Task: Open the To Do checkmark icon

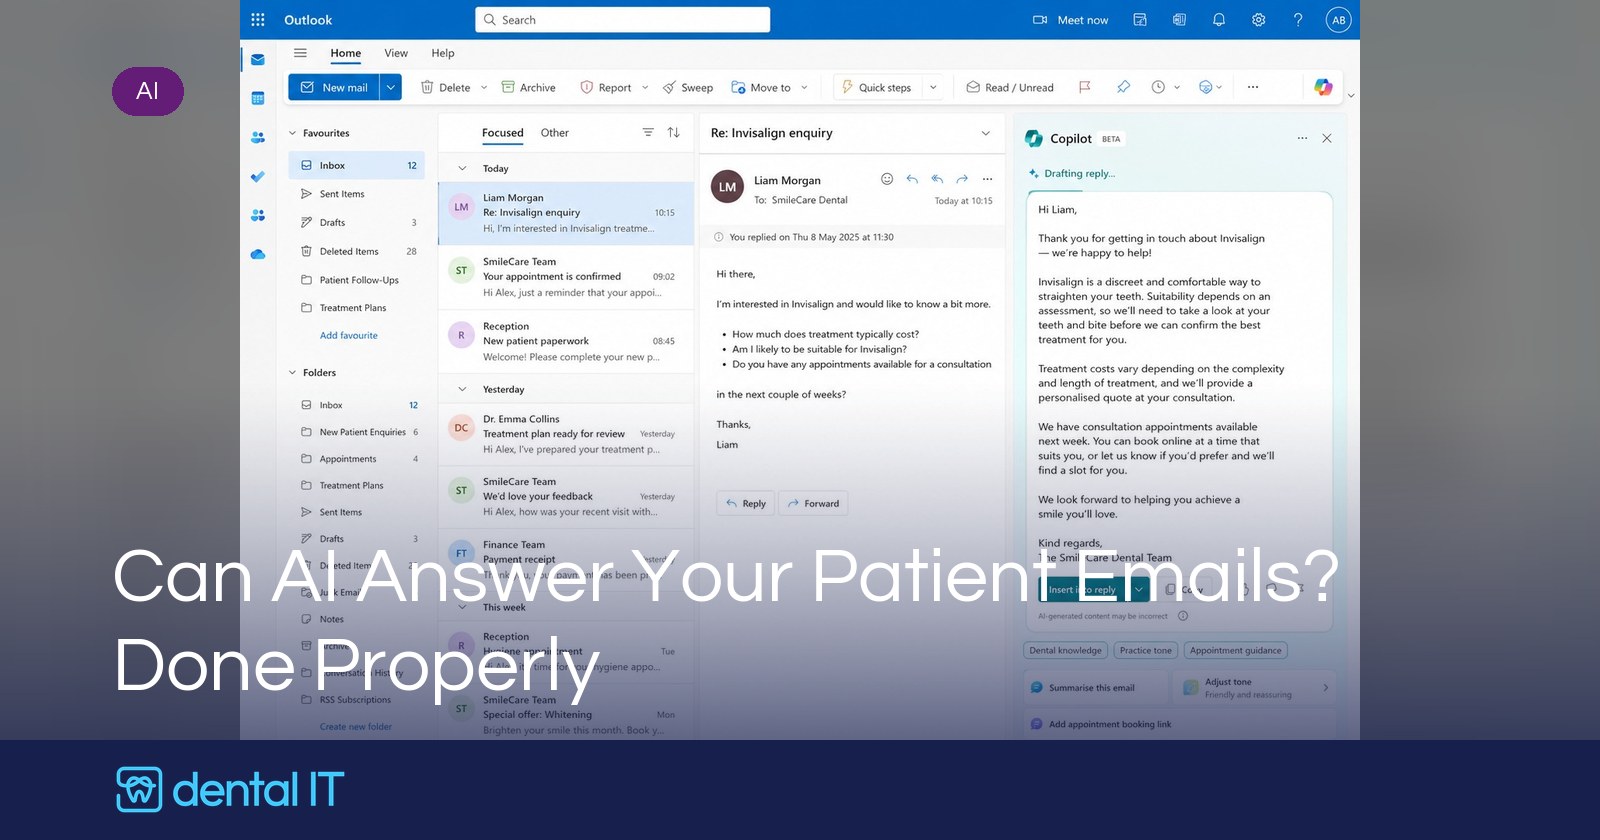Action: [258, 177]
